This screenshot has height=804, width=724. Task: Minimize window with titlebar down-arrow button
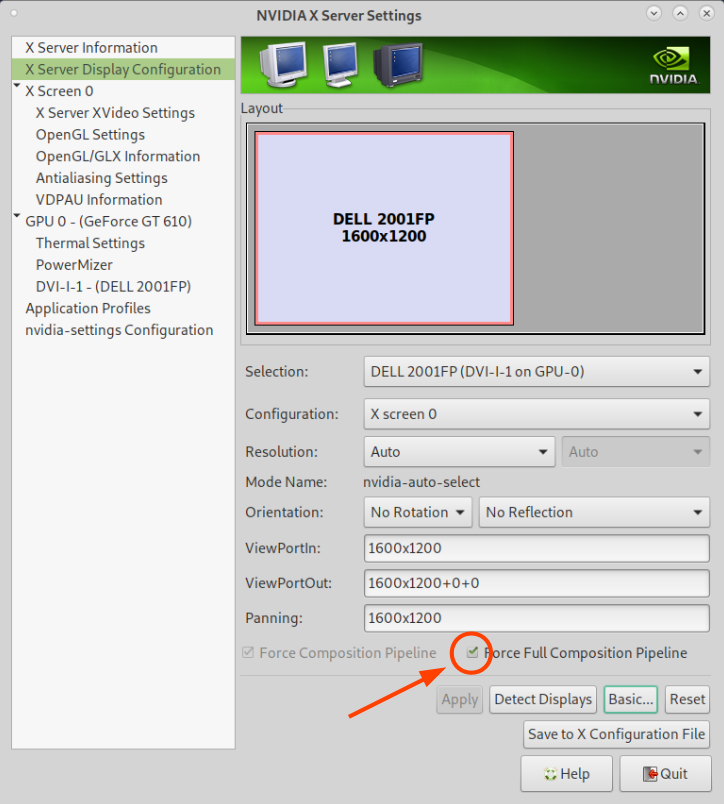[x=654, y=14]
